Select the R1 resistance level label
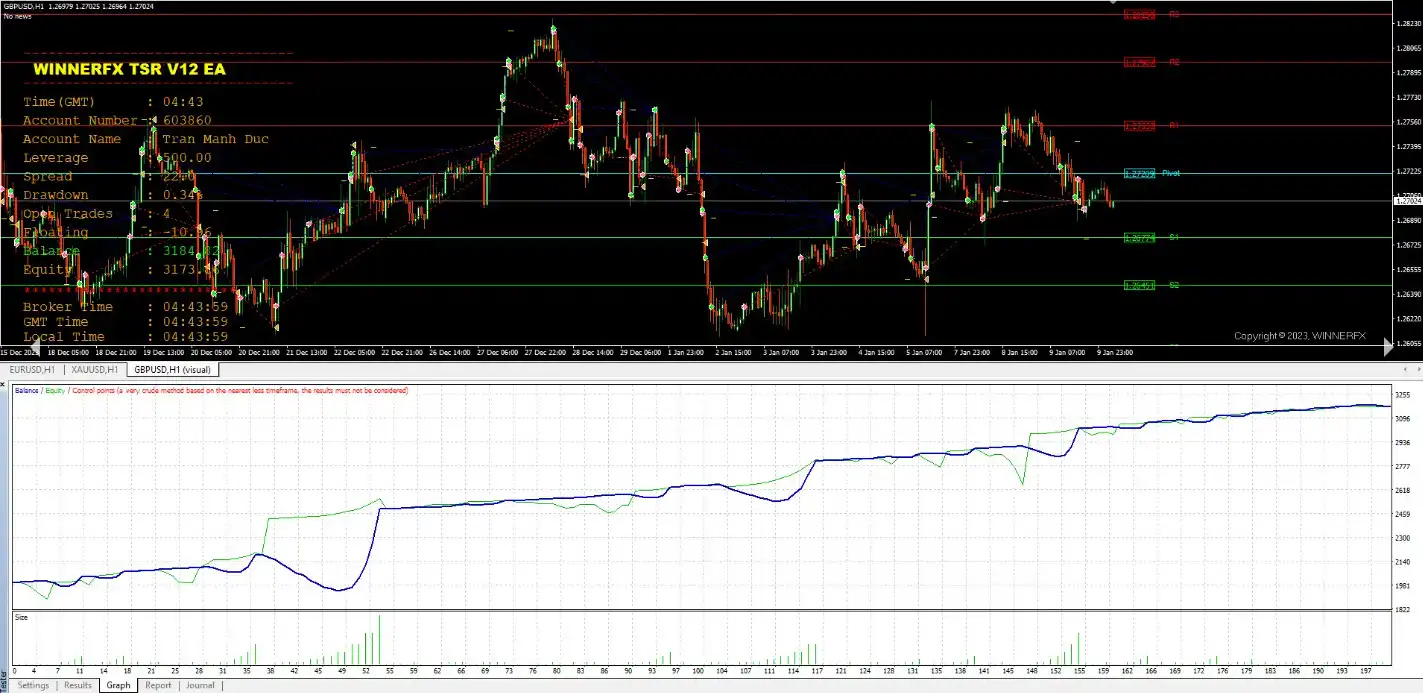This screenshot has width=1423, height=693. click(x=1174, y=125)
